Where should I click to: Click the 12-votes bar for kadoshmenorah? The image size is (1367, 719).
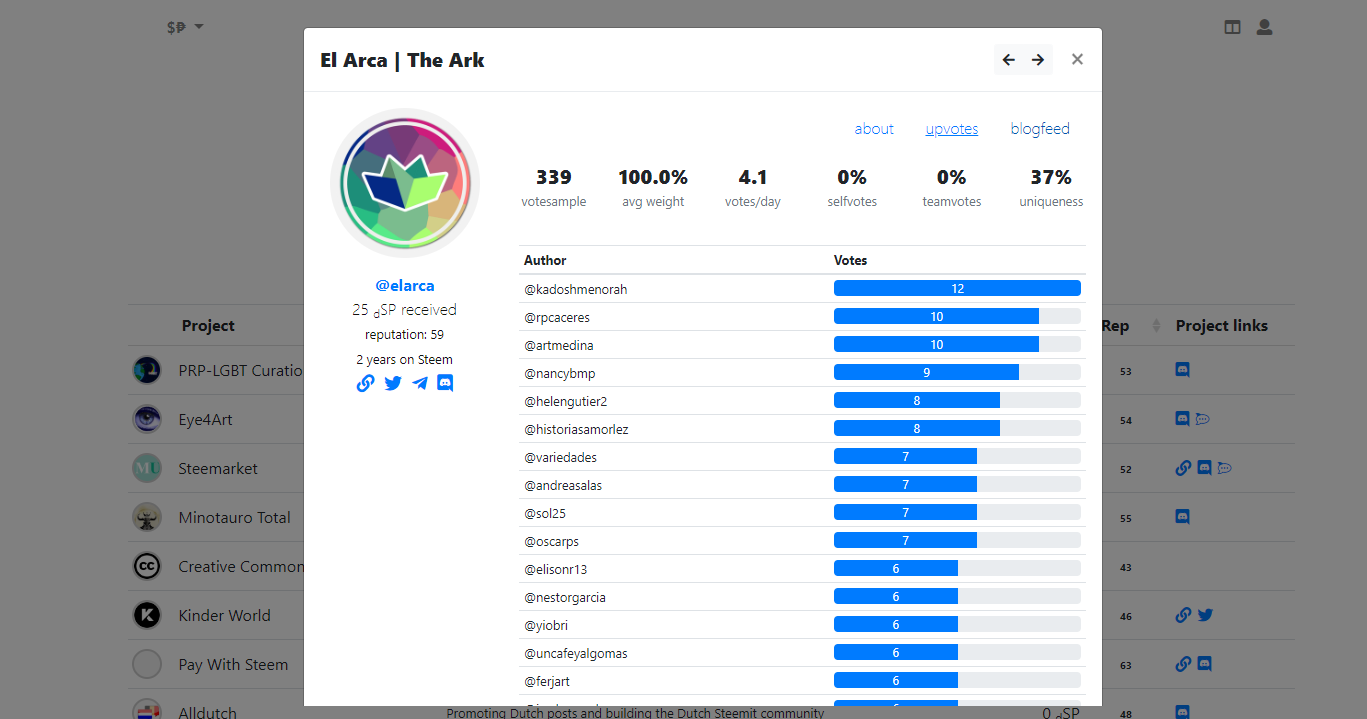click(x=957, y=288)
